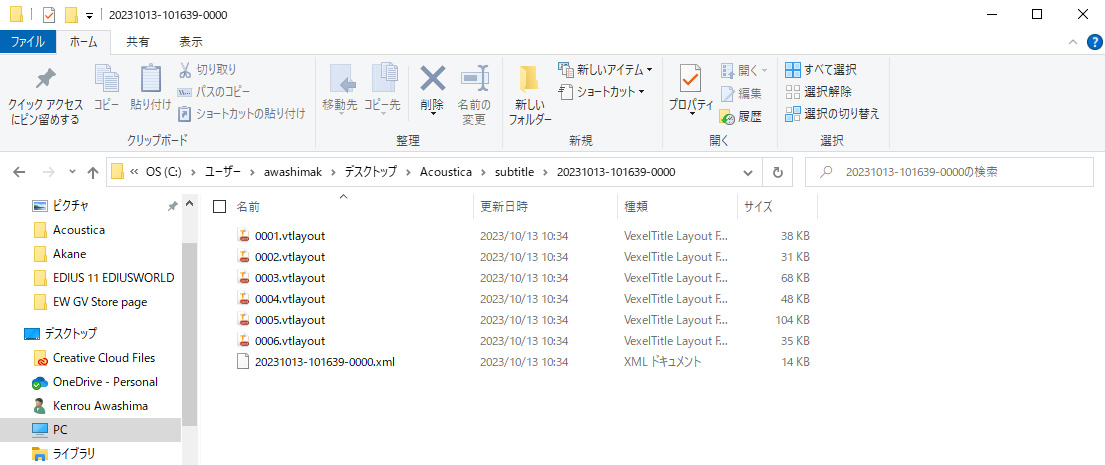This screenshot has height=465, width=1105.
Task: Sort by Date modified (更新日時) column
Action: (x=504, y=206)
